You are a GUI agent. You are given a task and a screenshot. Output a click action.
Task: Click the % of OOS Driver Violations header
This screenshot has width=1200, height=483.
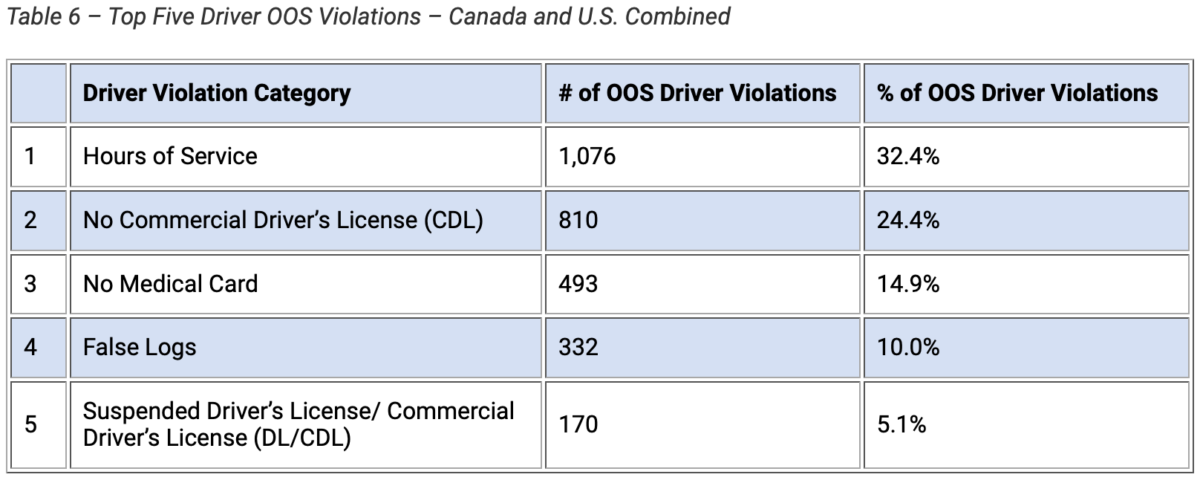click(x=1017, y=93)
